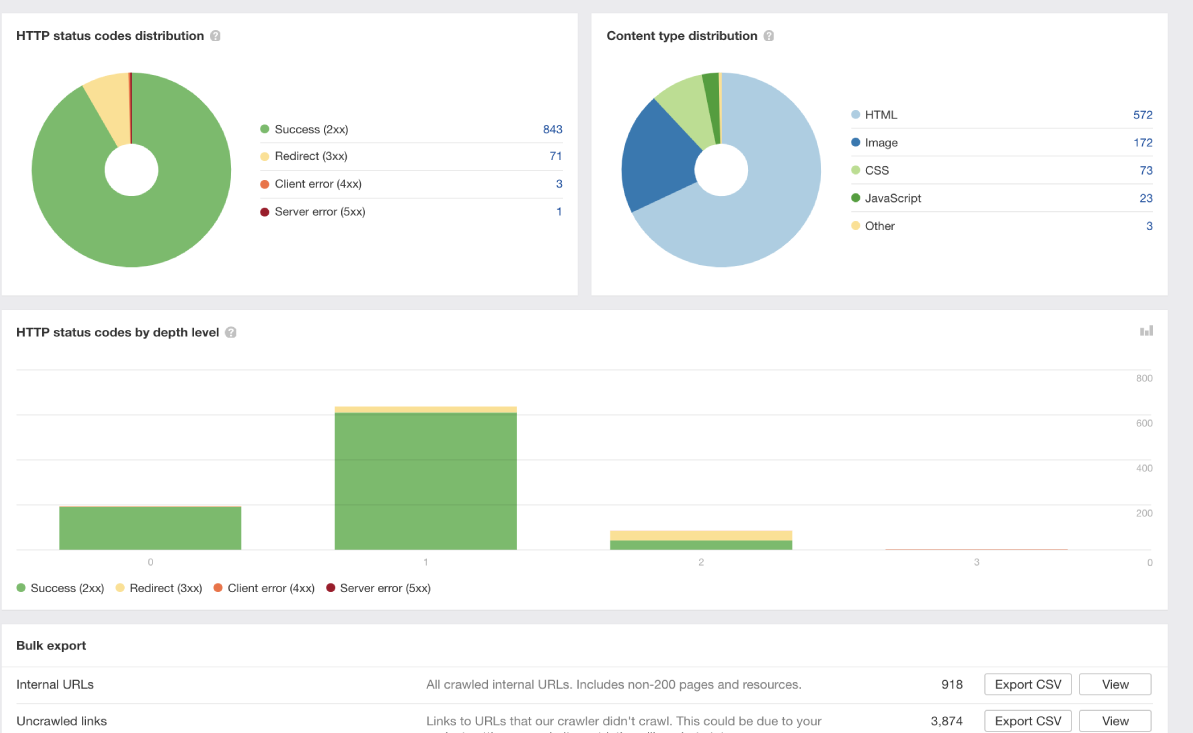The height and width of the screenshot is (733, 1193).
Task: Click the Content type distribution title
Action: (682, 36)
